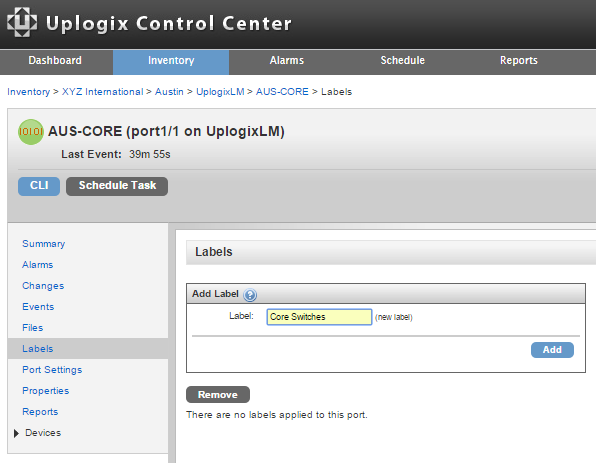Select Port Settings in sidebar
This screenshot has height=463, width=596.
click(52, 369)
